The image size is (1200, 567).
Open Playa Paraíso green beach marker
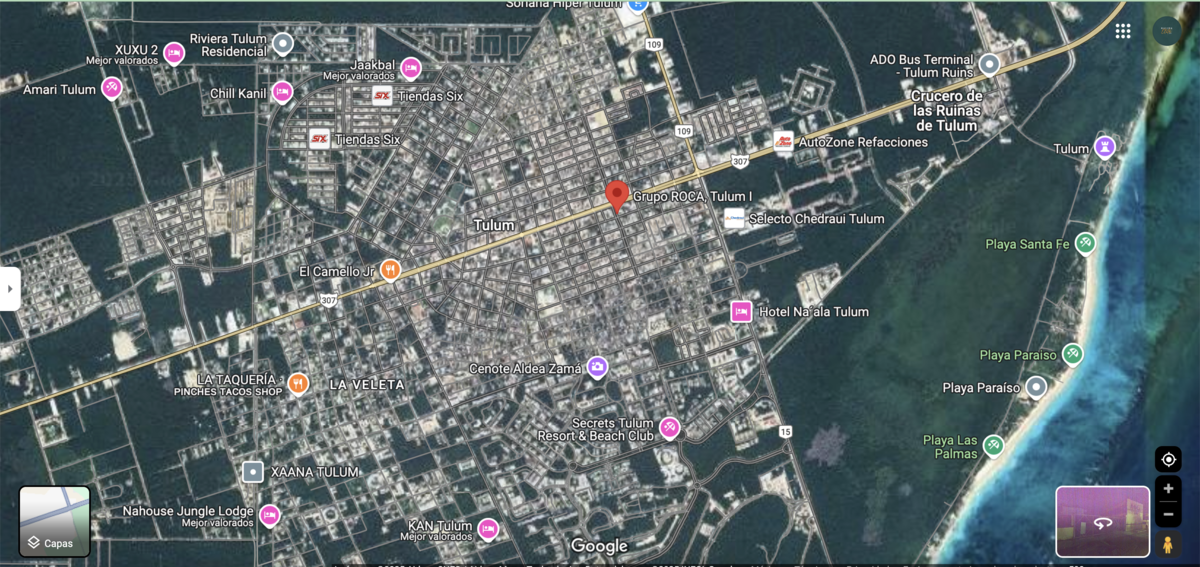point(1073,354)
